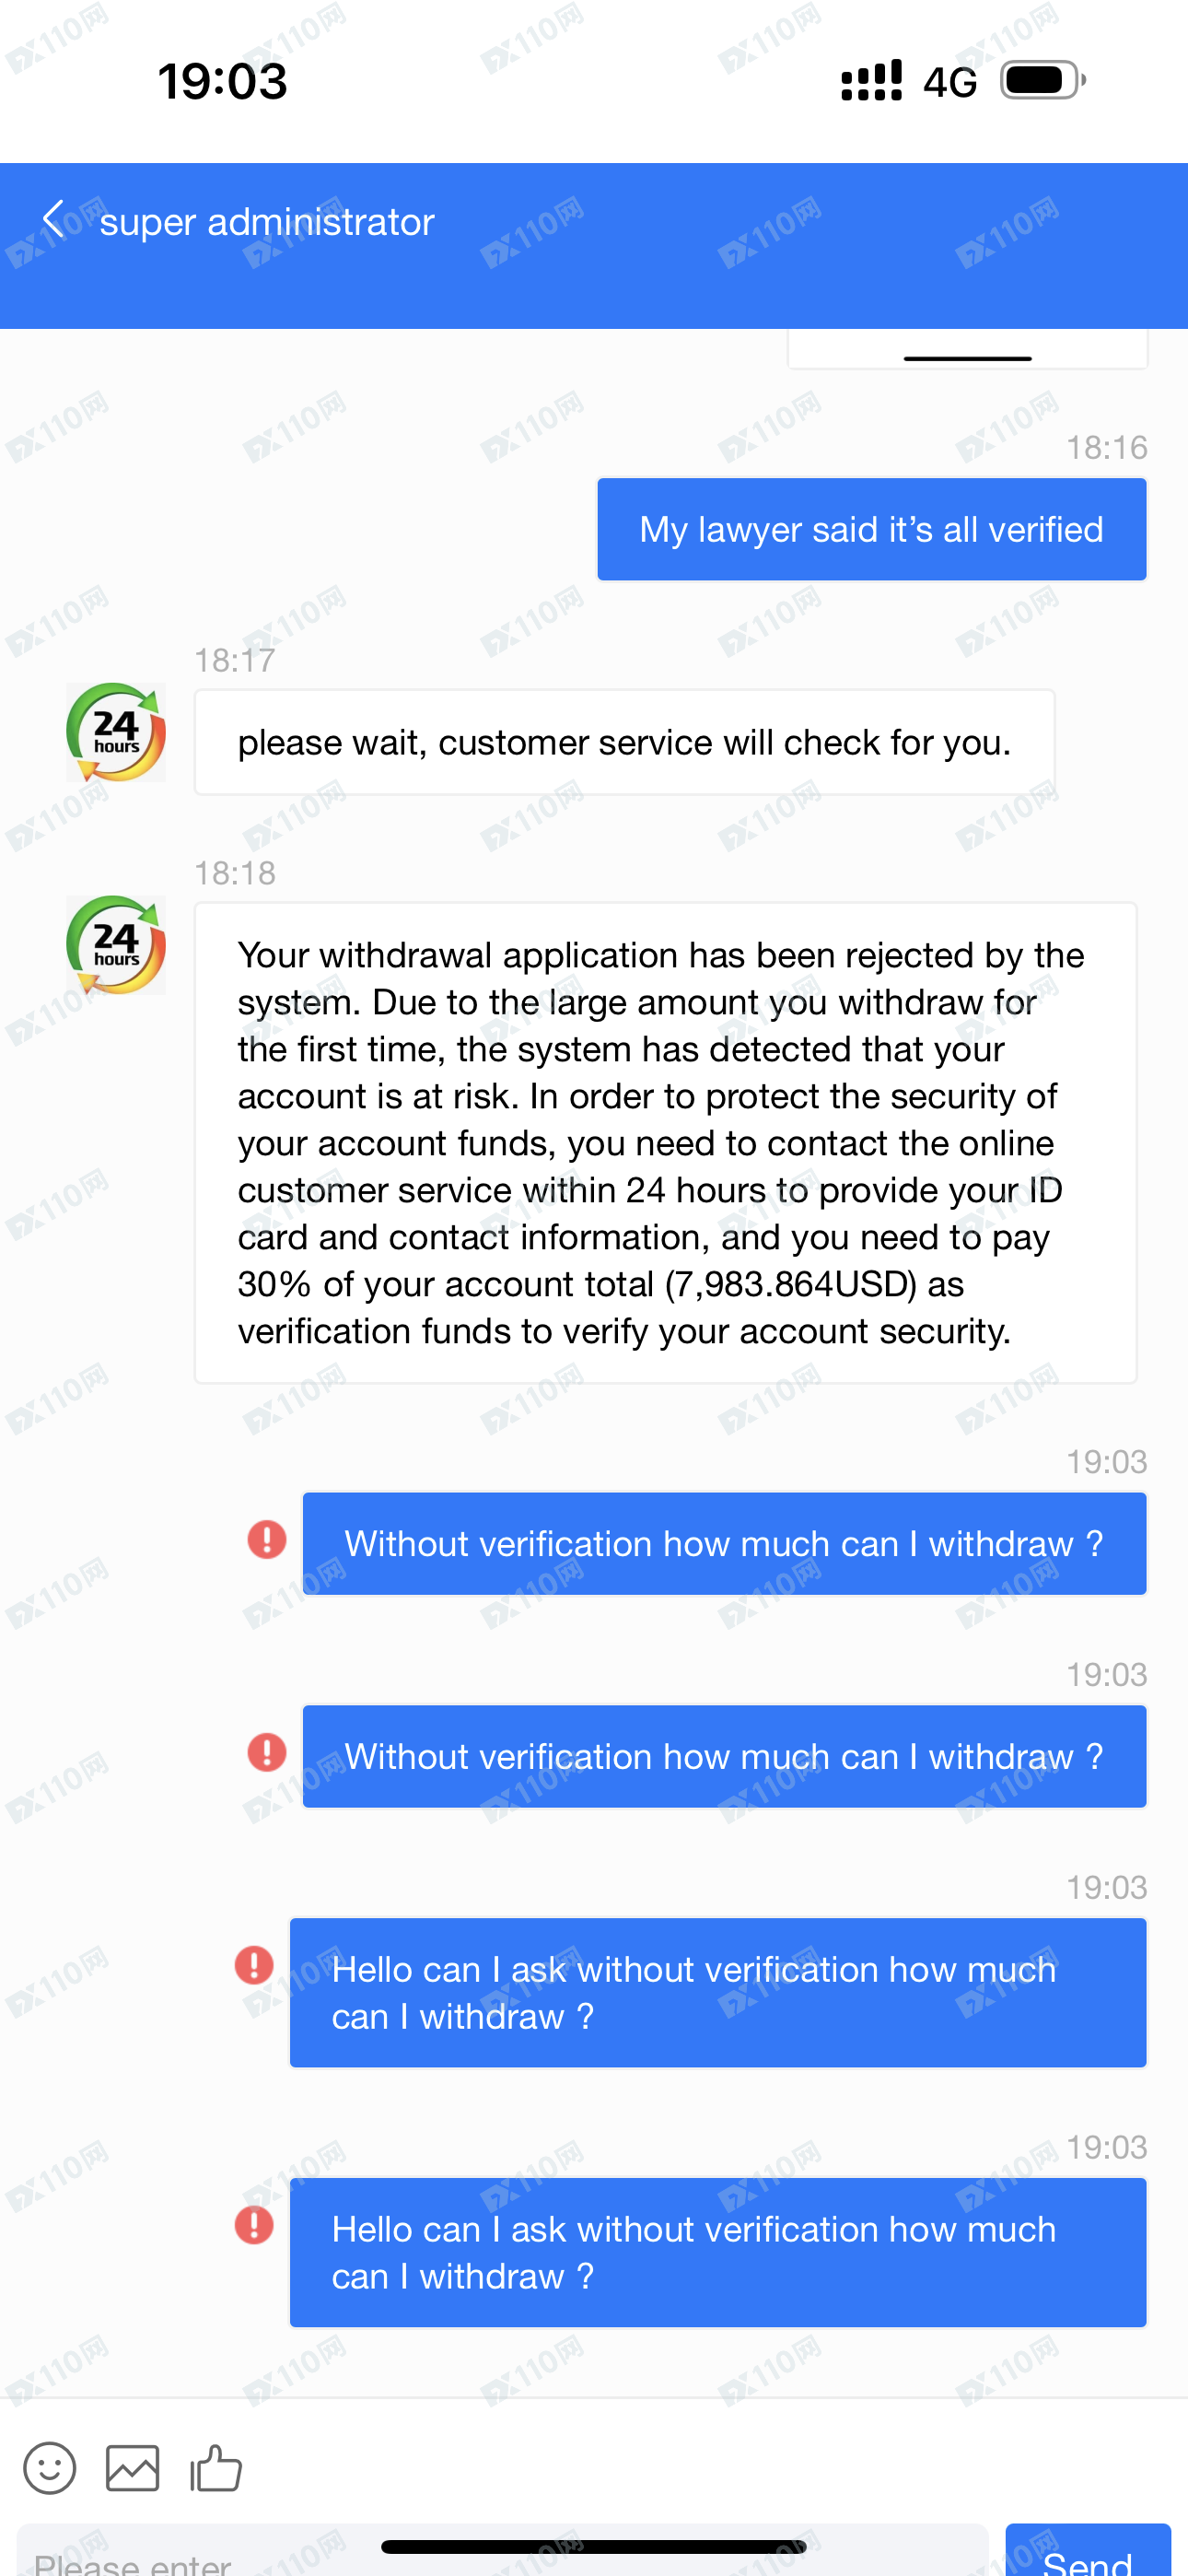This screenshot has width=1188, height=2576.
Task: Open partially visible image message at top
Action: (x=968, y=348)
